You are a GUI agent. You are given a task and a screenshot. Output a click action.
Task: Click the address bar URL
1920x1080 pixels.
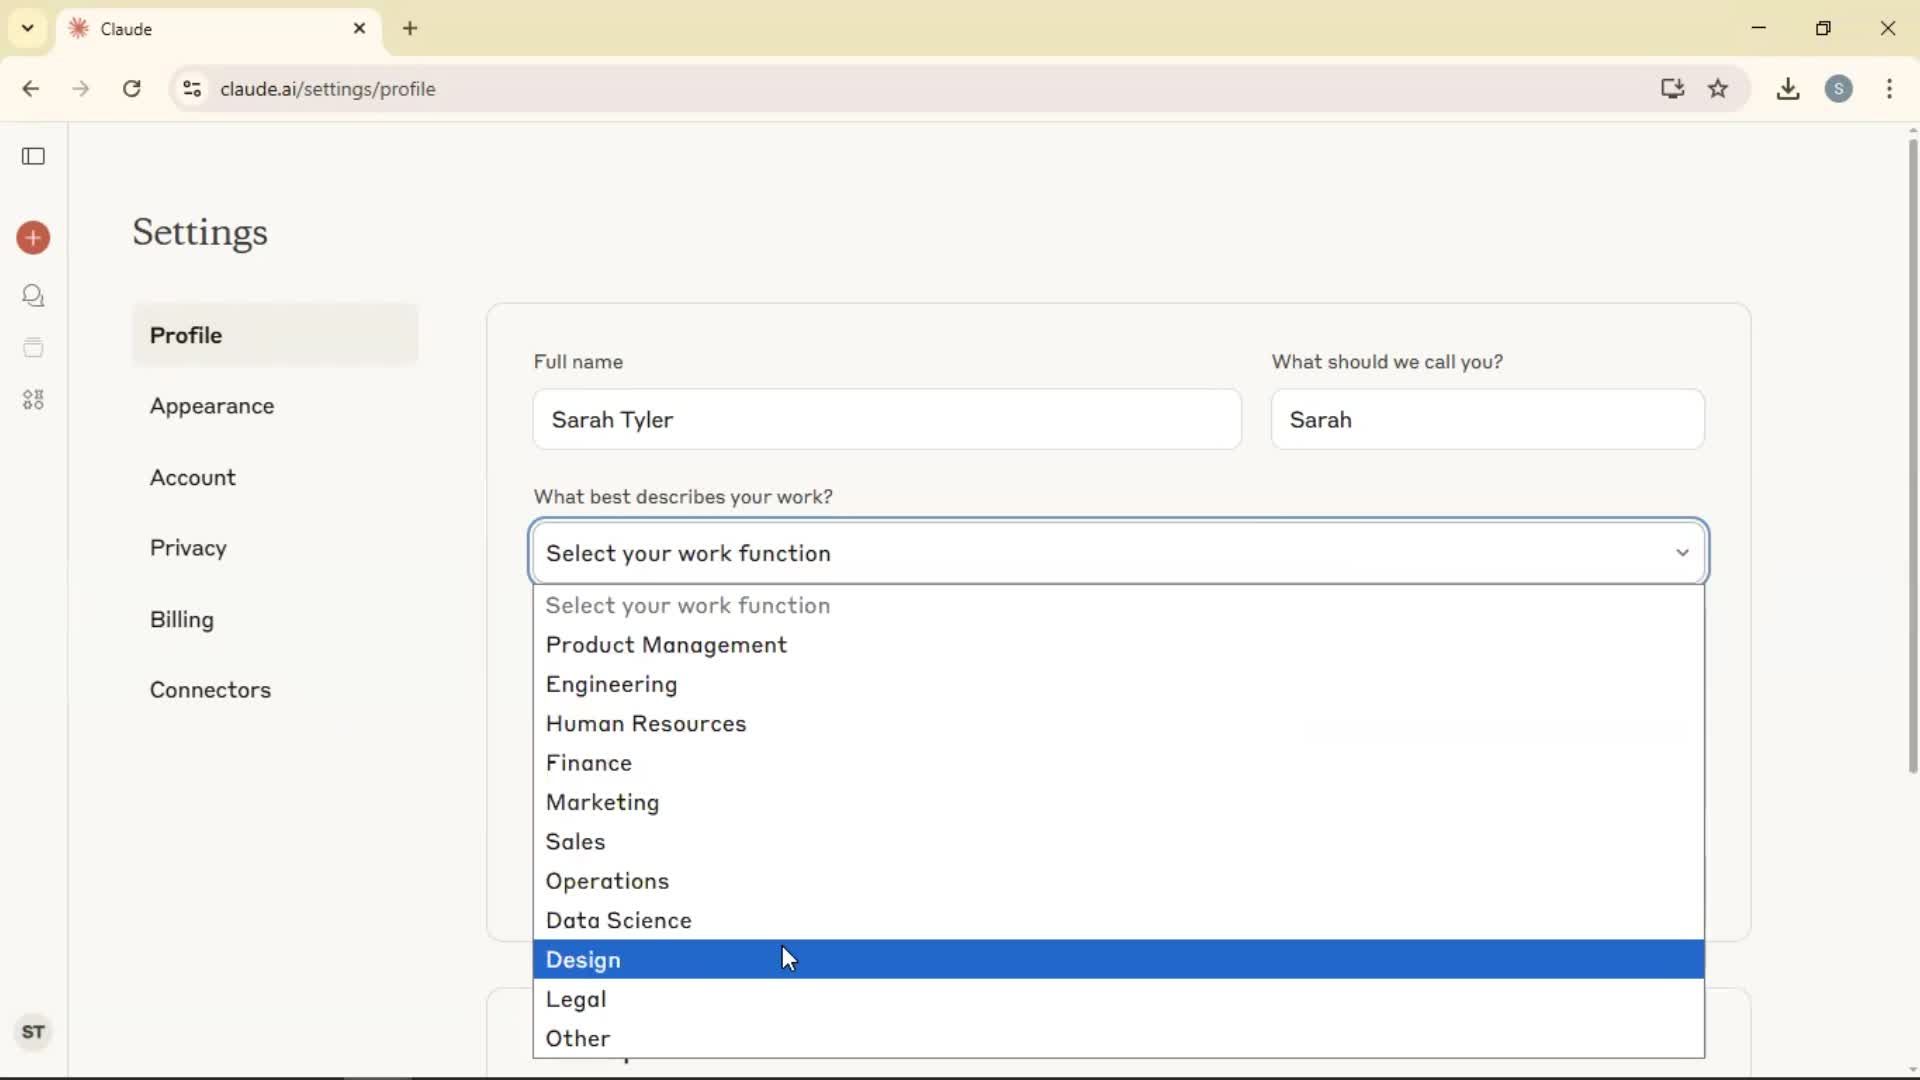[328, 89]
